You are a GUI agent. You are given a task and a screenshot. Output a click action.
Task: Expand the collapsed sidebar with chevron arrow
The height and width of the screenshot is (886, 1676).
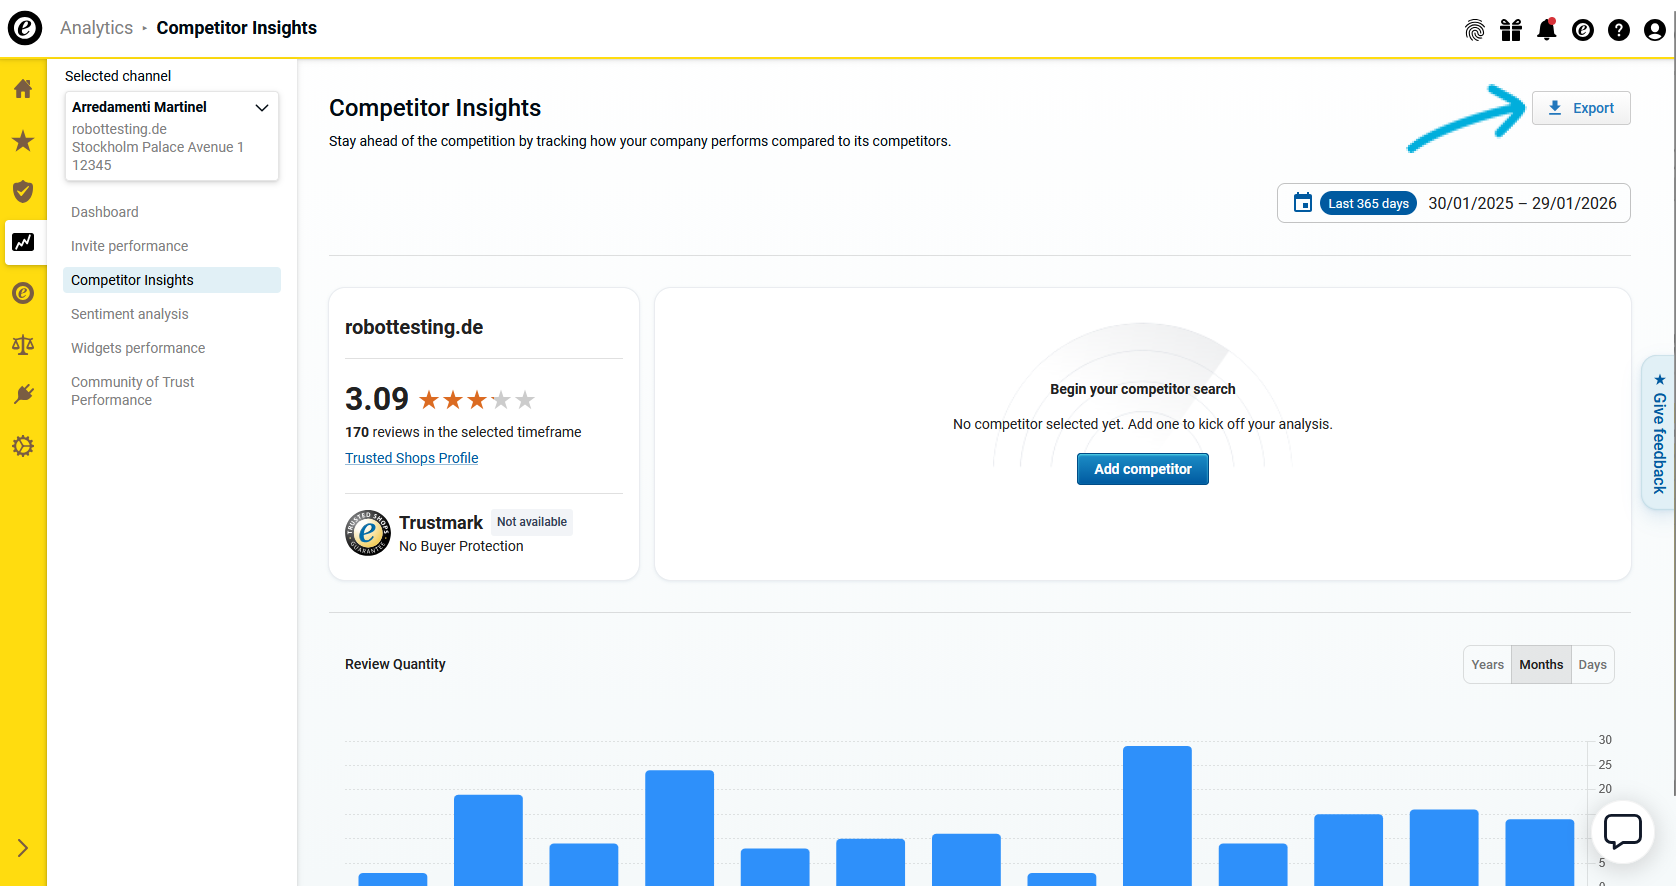(23, 848)
